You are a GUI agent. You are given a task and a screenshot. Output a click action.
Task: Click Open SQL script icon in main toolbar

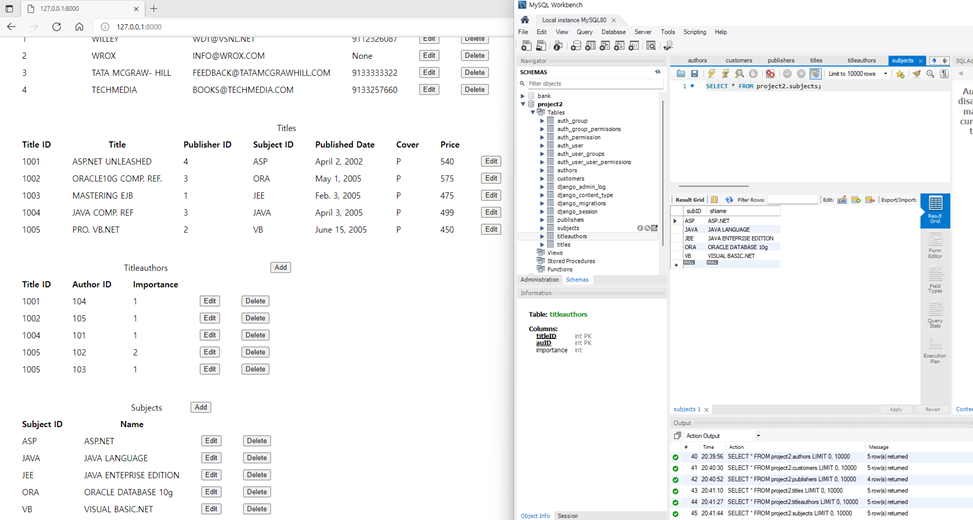pyautogui.click(x=541, y=45)
